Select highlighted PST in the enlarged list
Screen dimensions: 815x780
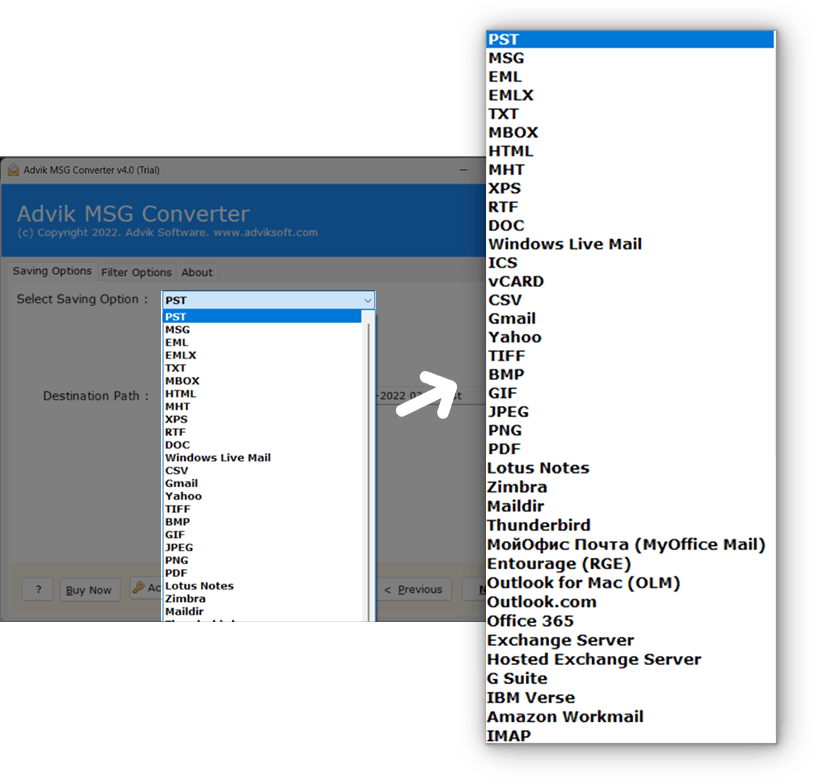[x=630, y=39]
